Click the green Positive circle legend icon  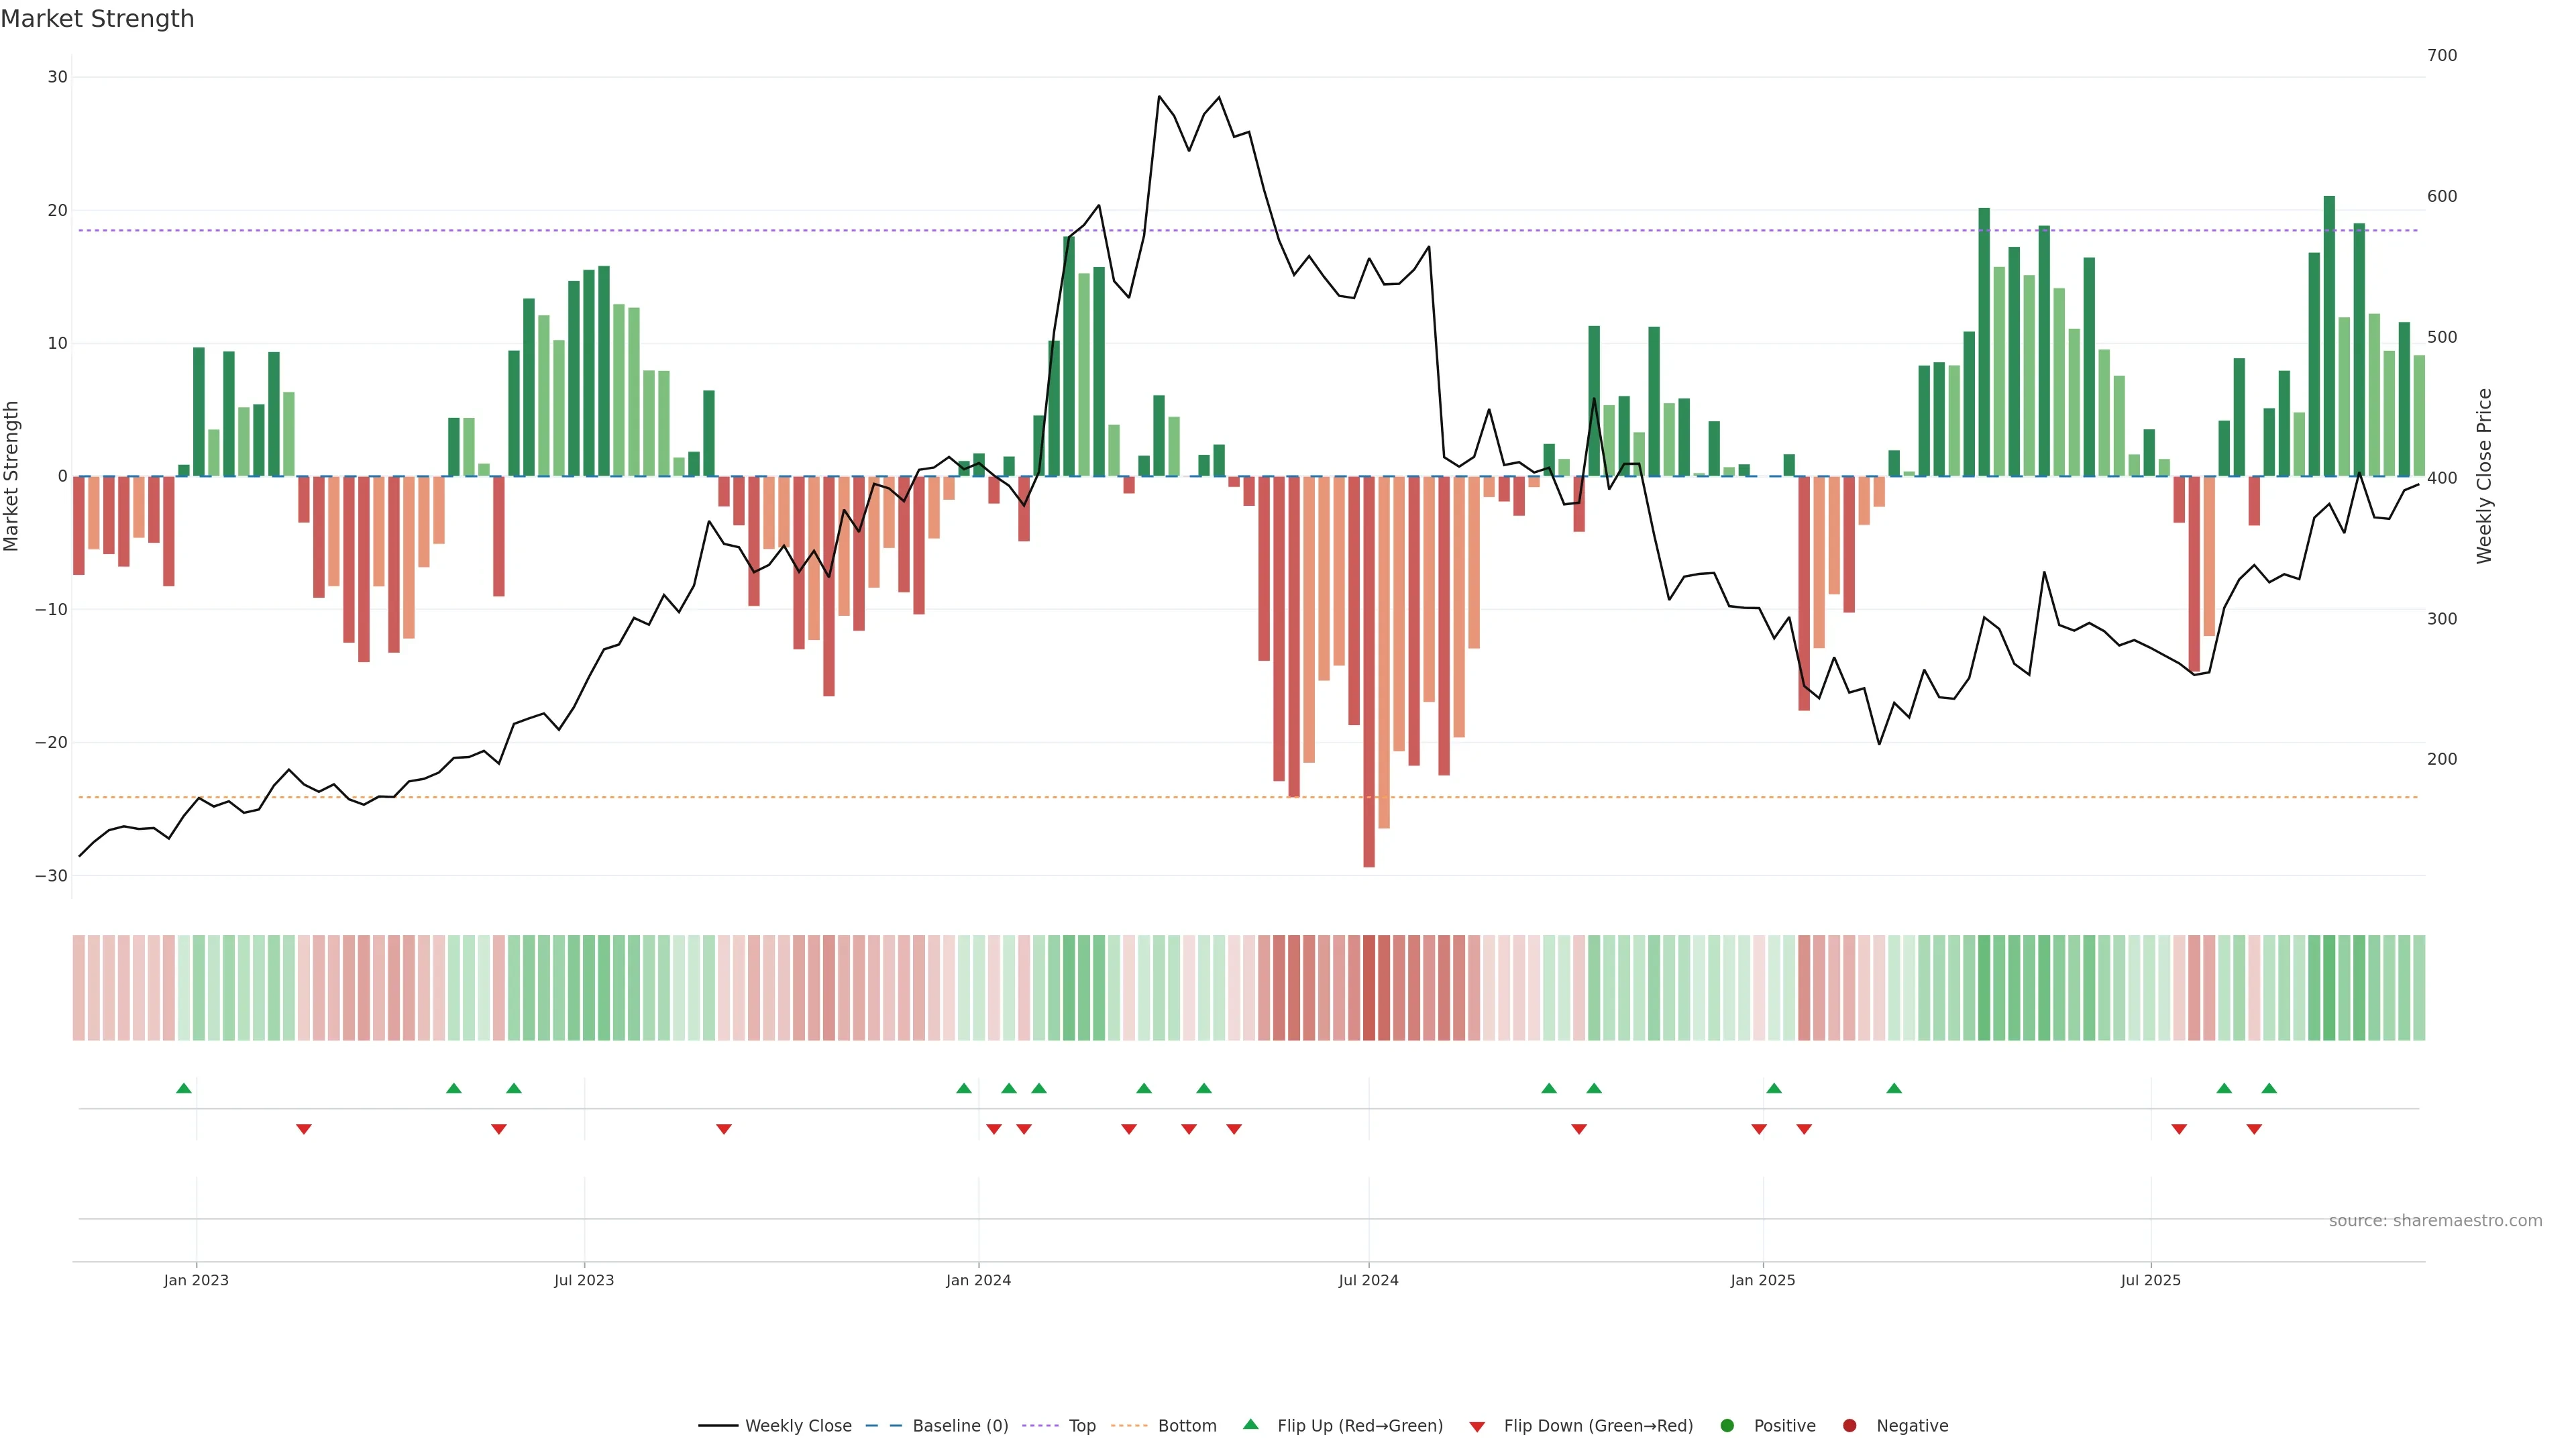[1727, 1426]
